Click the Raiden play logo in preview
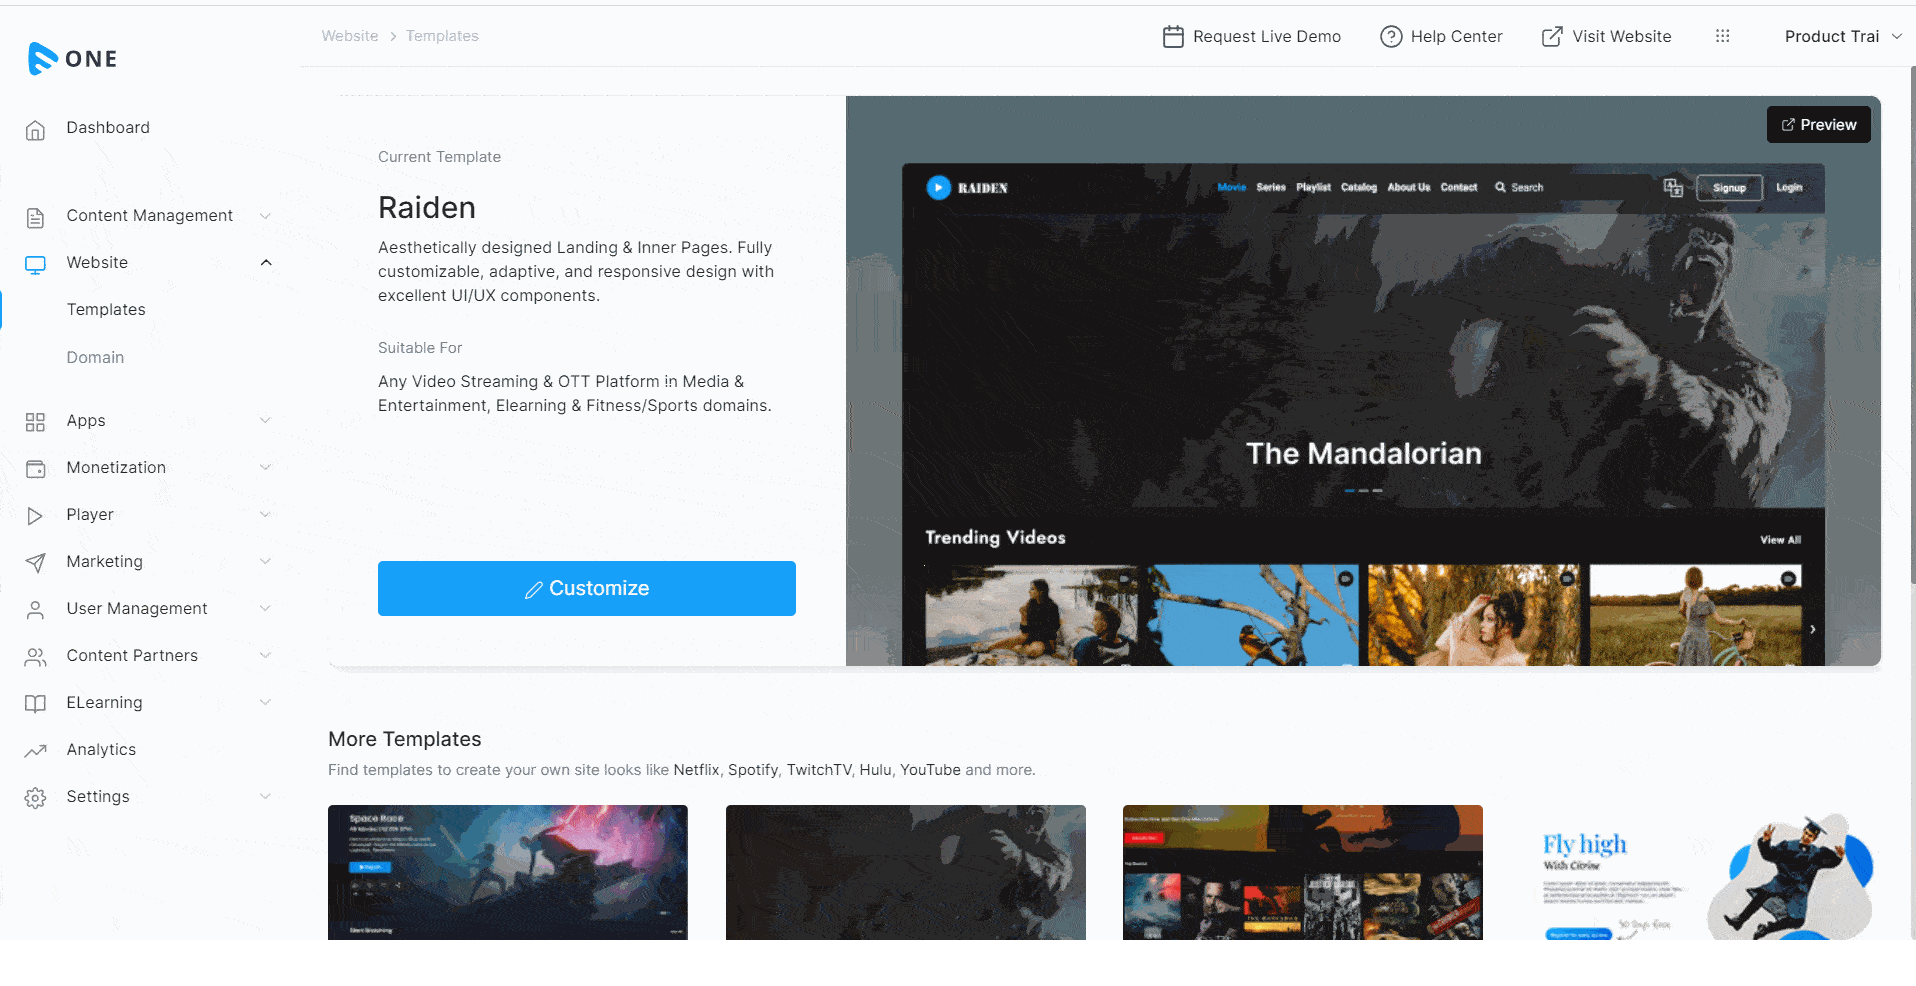 coord(938,187)
